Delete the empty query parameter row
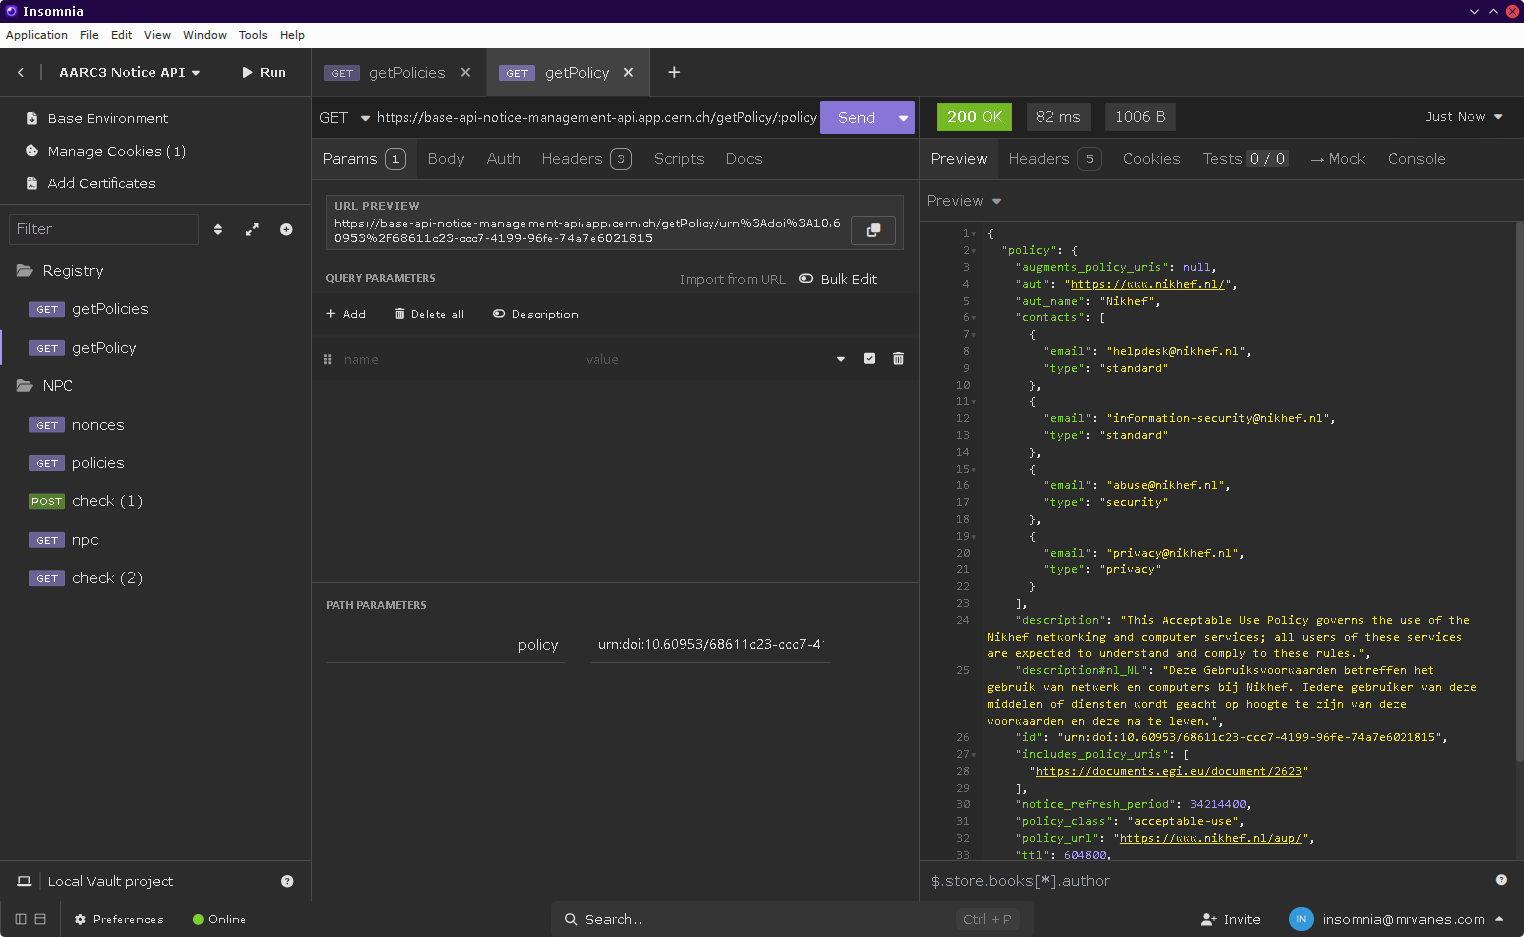This screenshot has width=1524, height=937. (x=898, y=359)
